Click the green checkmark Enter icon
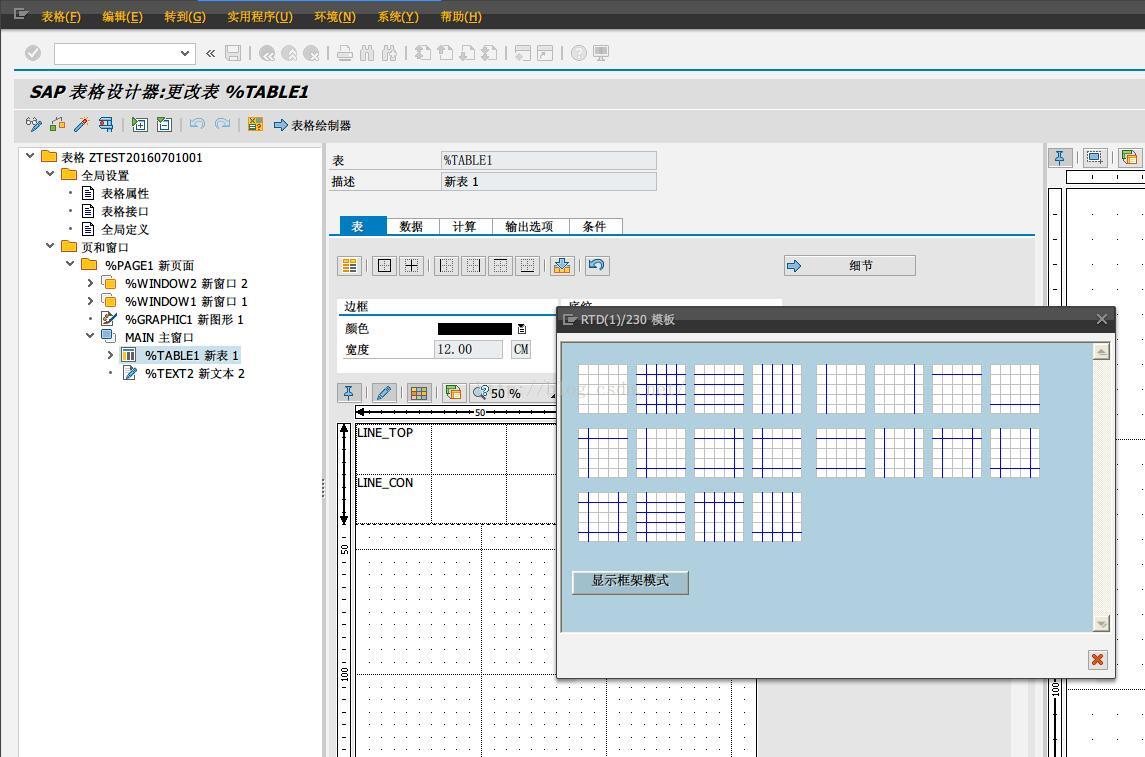Image resolution: width=1145 pixels, height=757 pixels. click(33, 53)
